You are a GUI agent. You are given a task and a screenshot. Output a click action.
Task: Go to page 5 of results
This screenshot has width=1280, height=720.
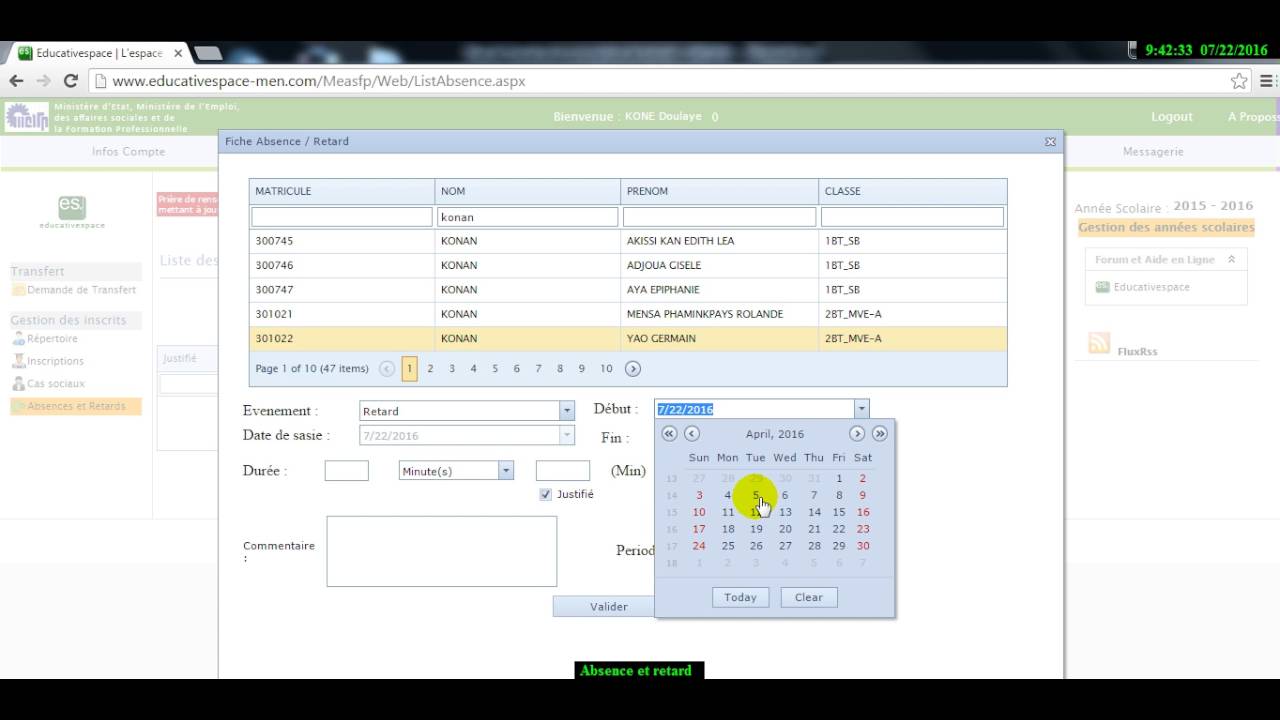[495, 369]
